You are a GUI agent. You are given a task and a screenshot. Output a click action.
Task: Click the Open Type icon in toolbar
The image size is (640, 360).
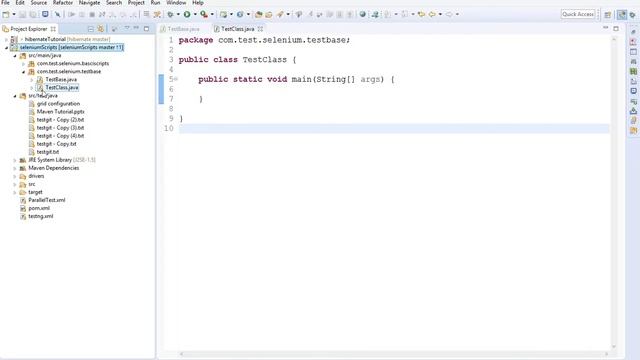(x=258, y=14)
